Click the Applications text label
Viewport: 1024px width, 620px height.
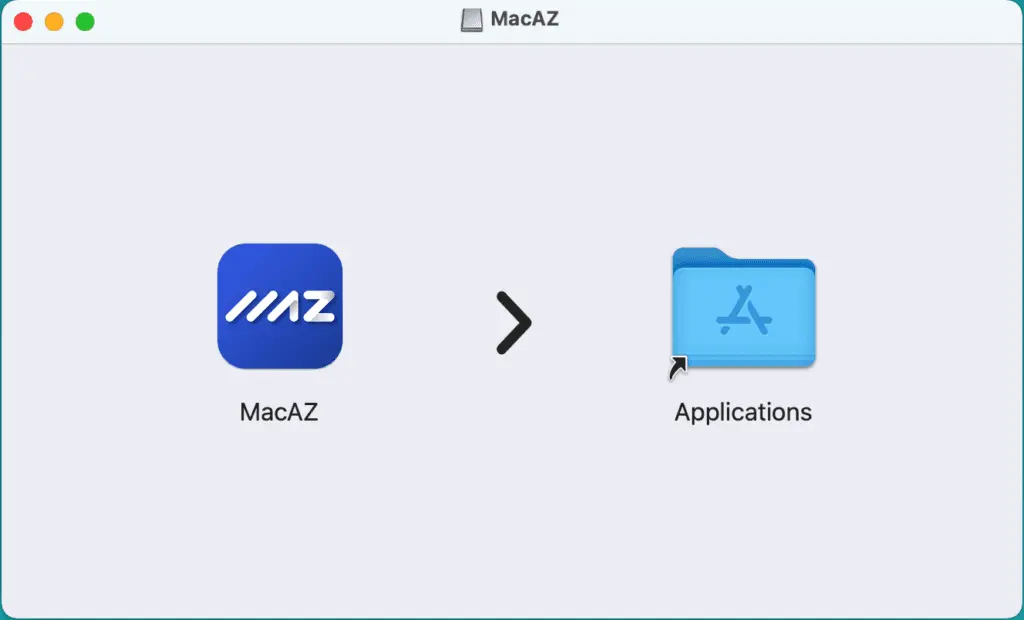[x=743, y=412]
